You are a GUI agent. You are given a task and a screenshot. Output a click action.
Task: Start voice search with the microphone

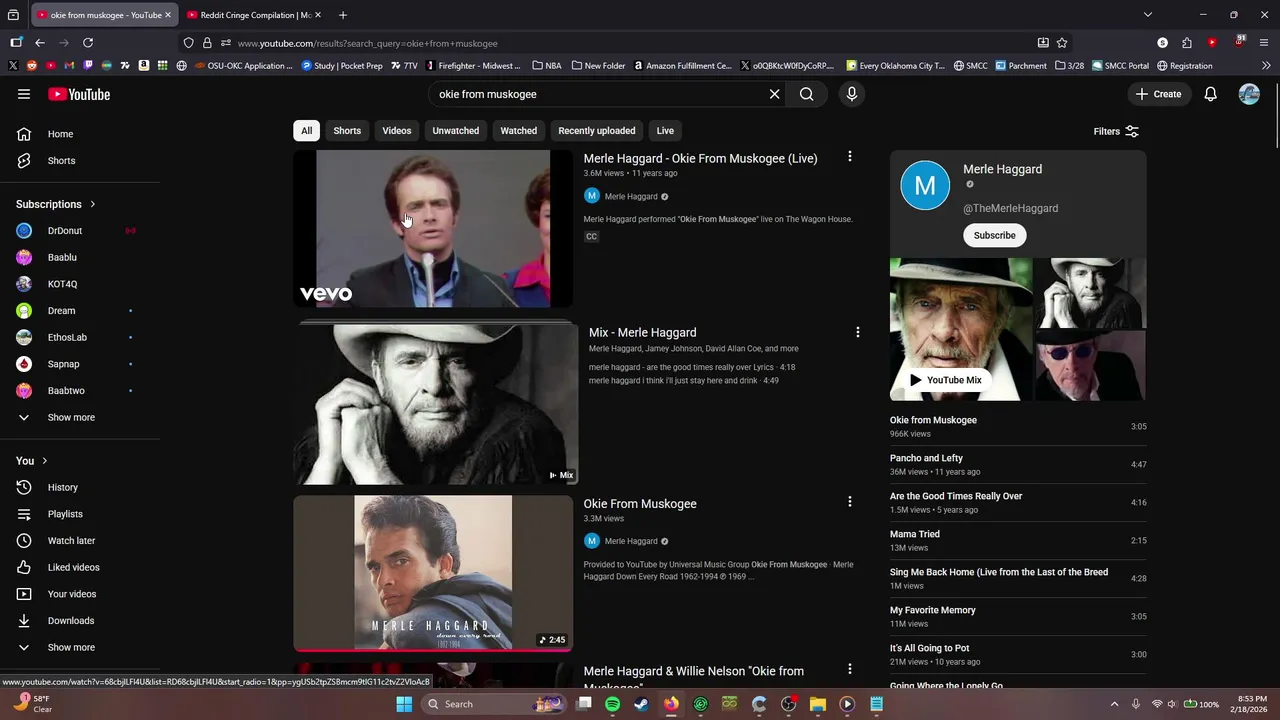852,94
